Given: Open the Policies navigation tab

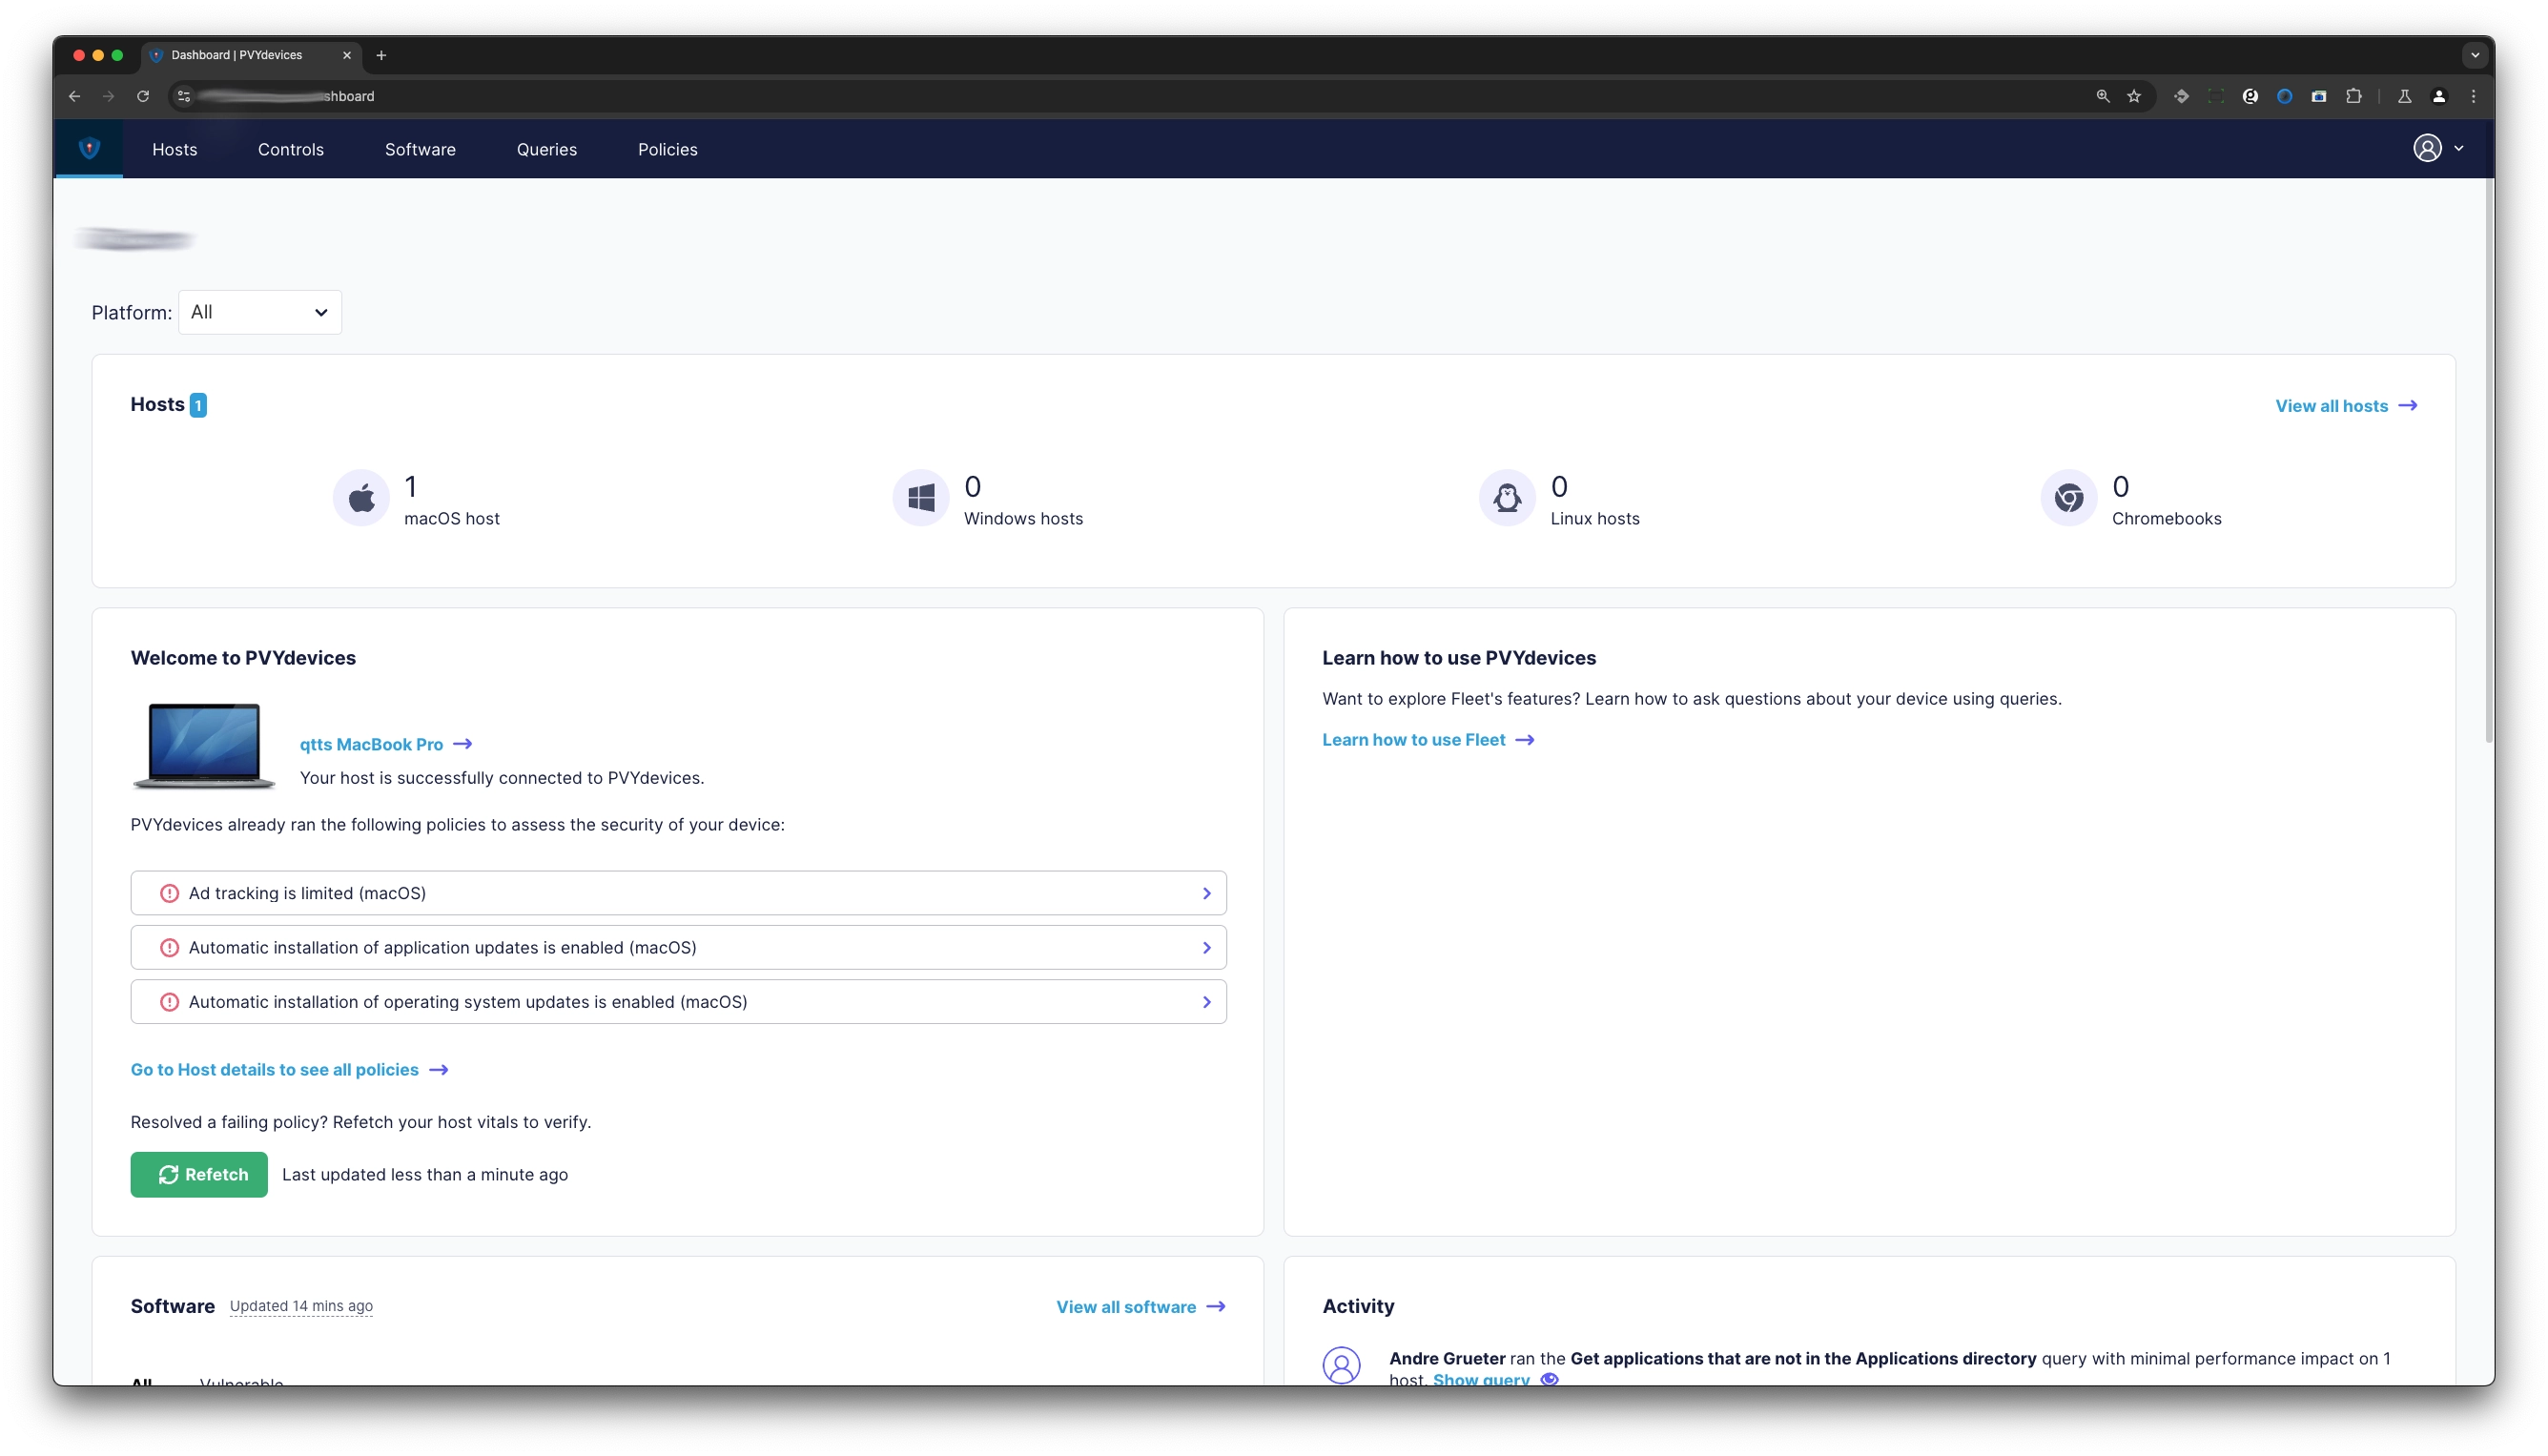Looking at the screenshot, I should [x=667, y=149].
